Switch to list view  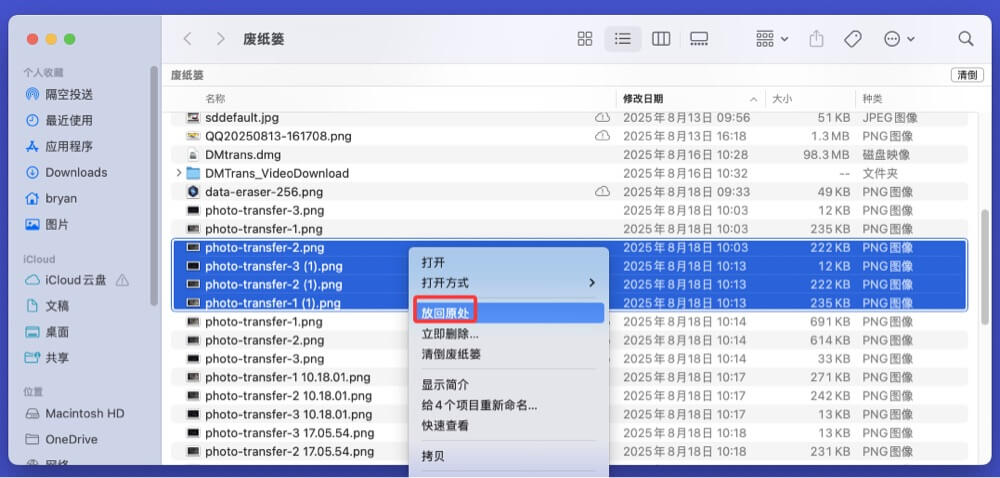[x=622, y=39]
